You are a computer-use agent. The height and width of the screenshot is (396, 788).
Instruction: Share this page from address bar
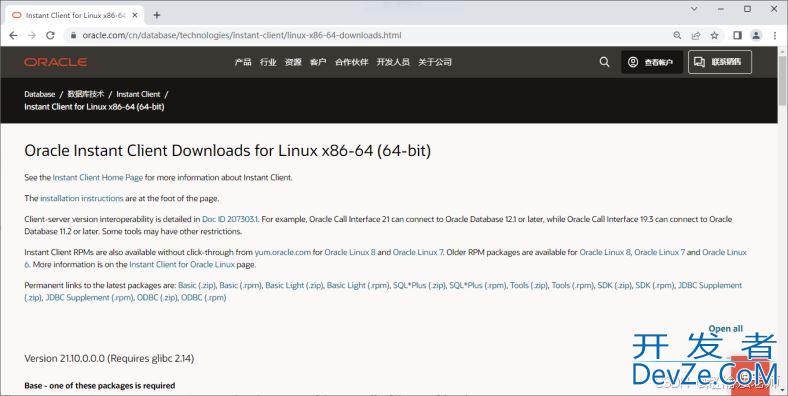(696, 35)
